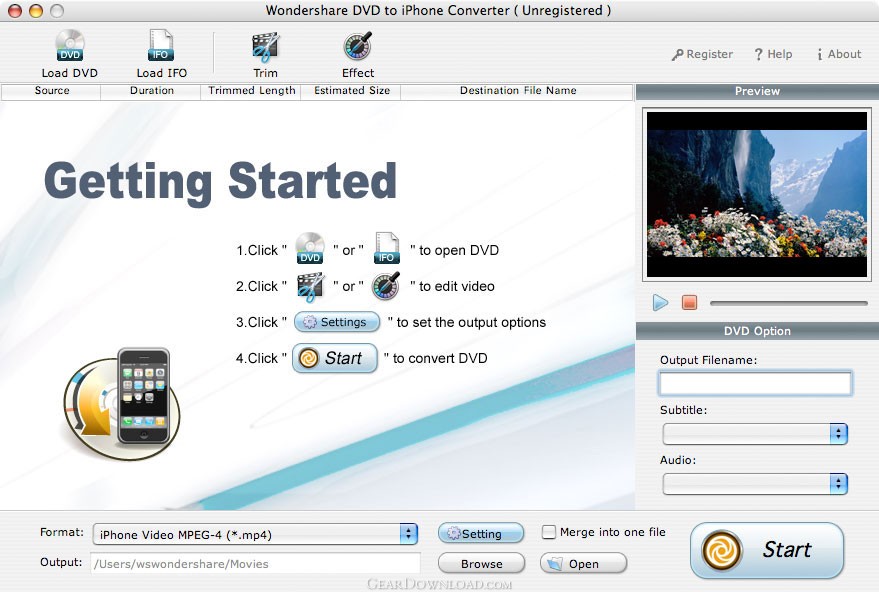This screenshot has width=879, height=592.
Task: Click the large Start convert button
Action: (x=767, y=550)
